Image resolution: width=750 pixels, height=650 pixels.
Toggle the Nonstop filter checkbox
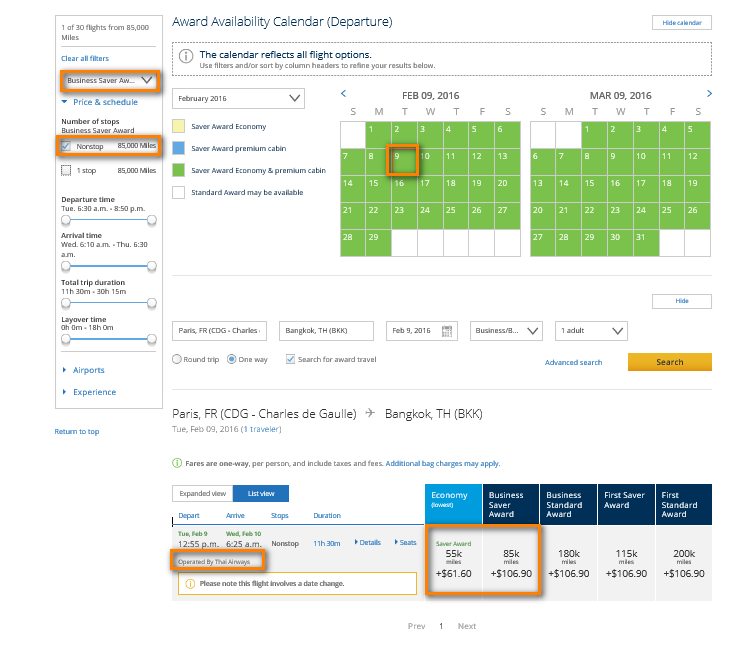(66, 146)
